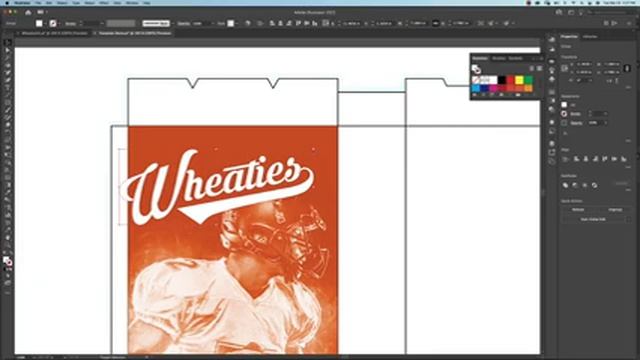Open the arrange documents dropdown beside Home
640x360 pixels.
(41, 13)
